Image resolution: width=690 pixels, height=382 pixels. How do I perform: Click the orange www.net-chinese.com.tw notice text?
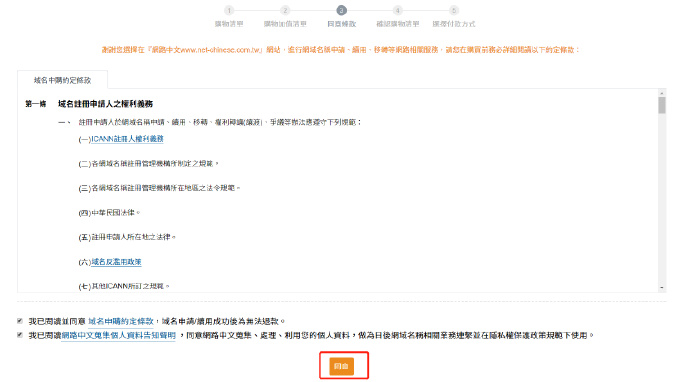[x=341, y=50]
